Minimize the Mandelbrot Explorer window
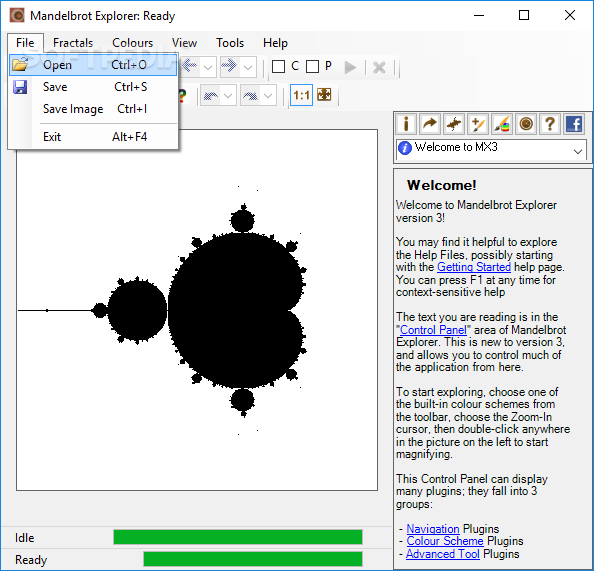Viewport: 594px width, 571px height. coord(479,15)
